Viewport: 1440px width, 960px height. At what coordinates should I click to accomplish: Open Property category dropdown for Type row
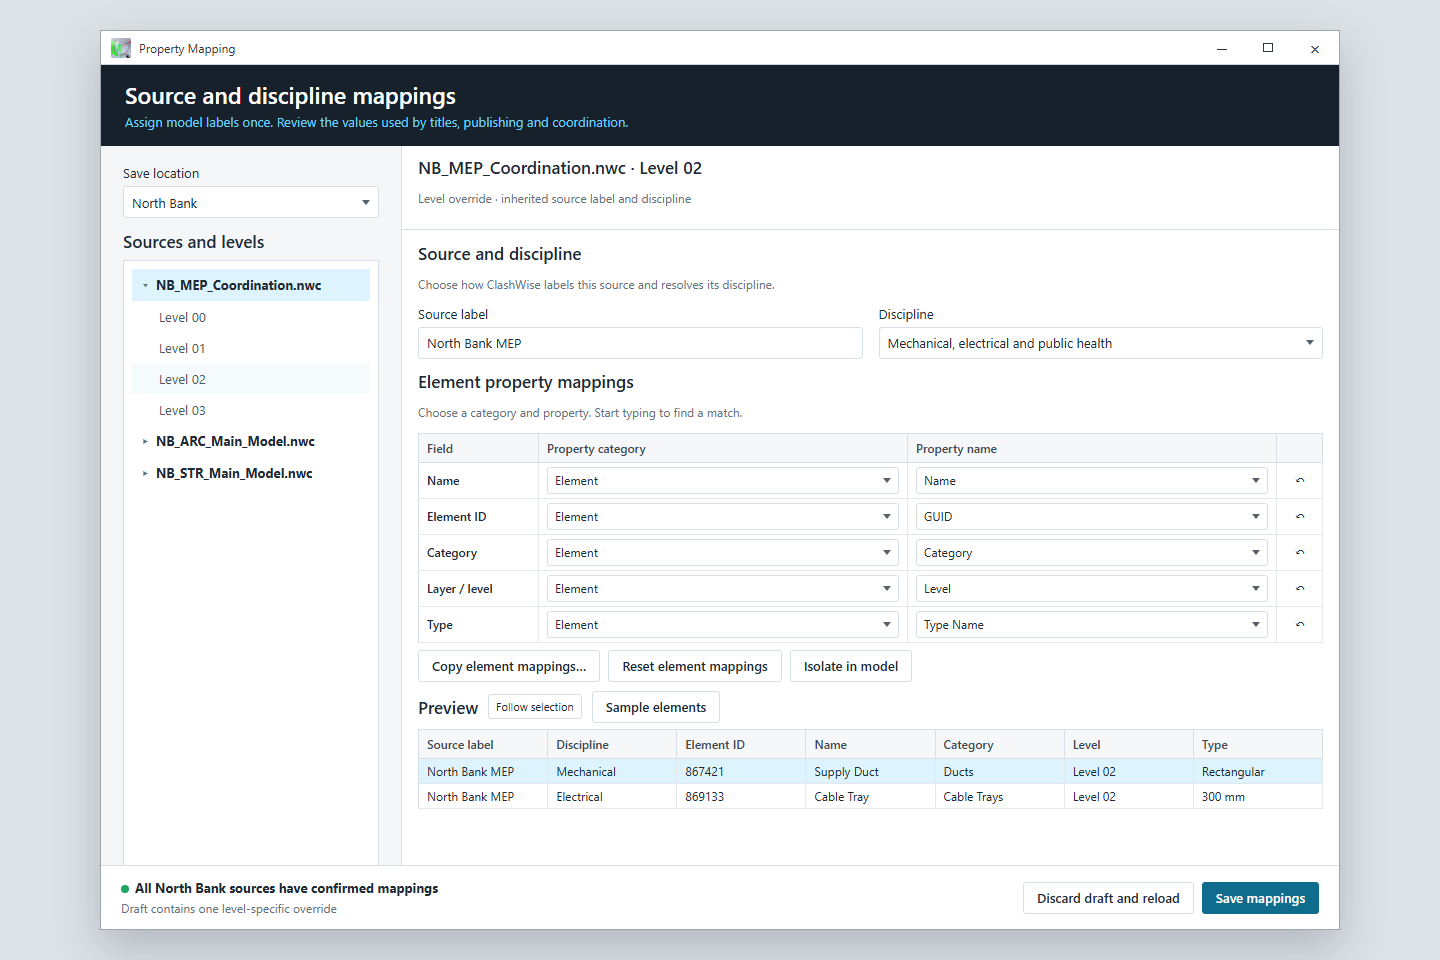pos(723,625)
